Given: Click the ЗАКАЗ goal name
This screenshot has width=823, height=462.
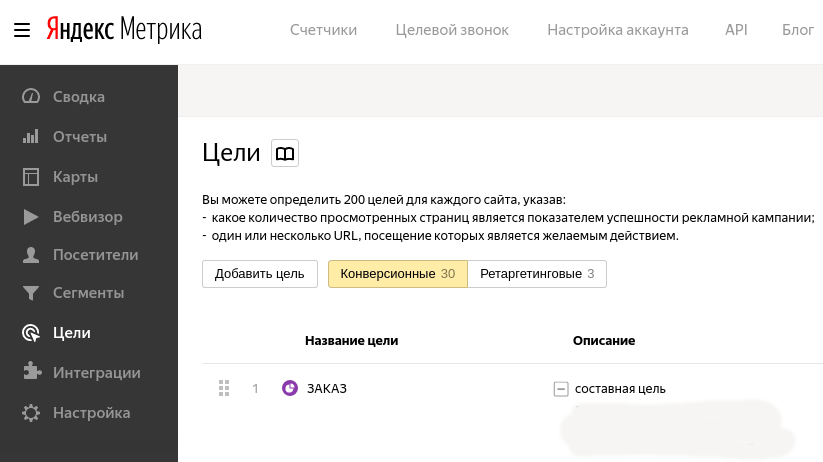Looking at the screenshot, I should pos(327,388).
